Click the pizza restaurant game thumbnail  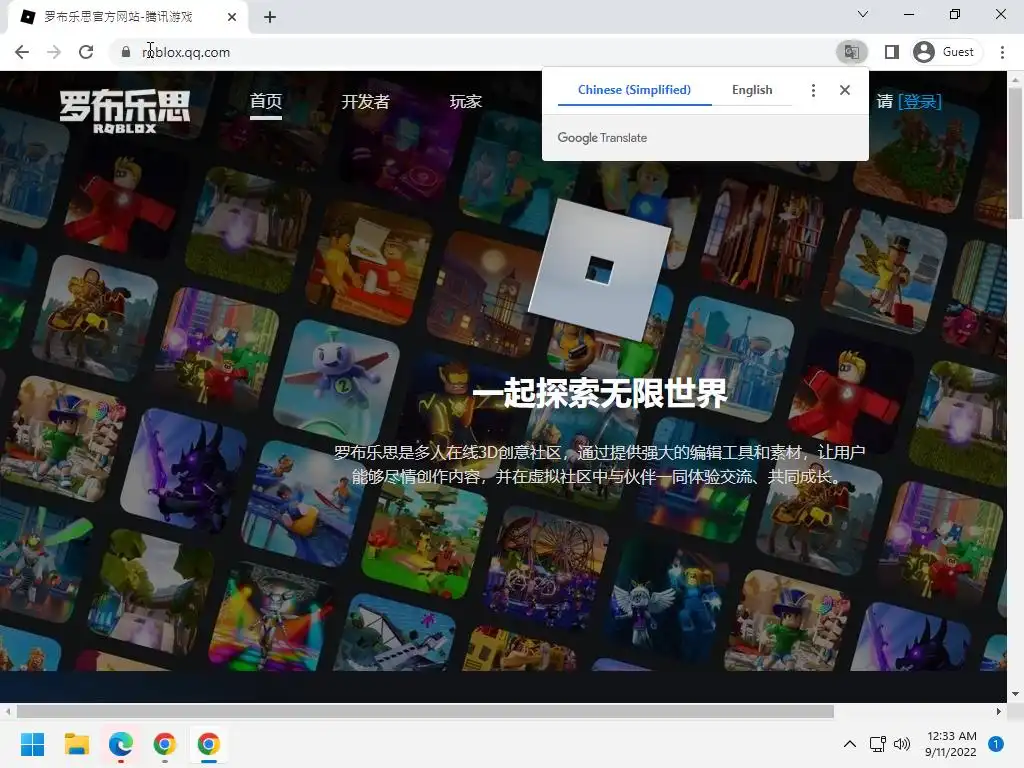371,263
